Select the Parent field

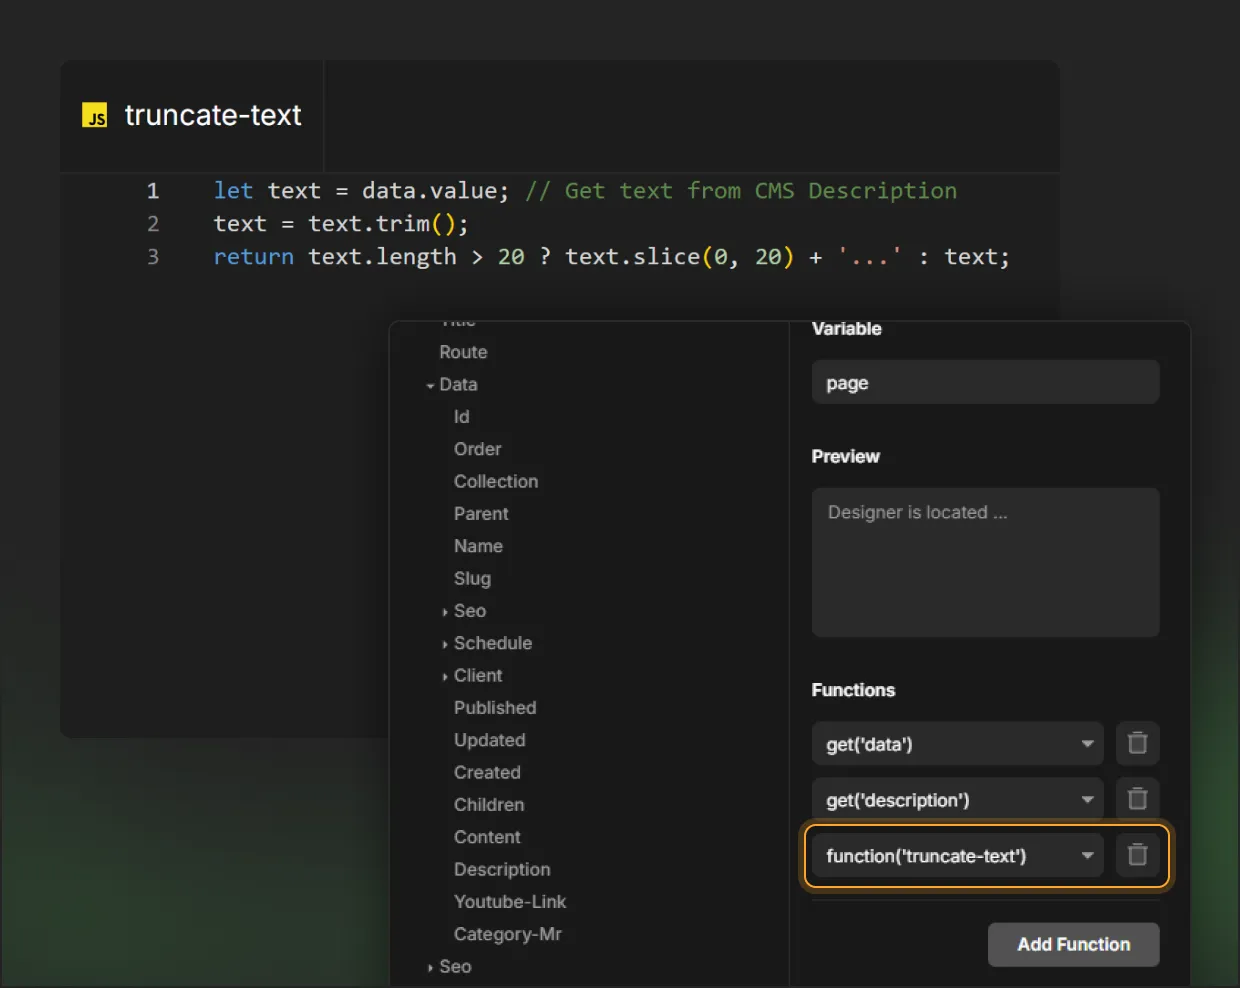tap(481, 513)
